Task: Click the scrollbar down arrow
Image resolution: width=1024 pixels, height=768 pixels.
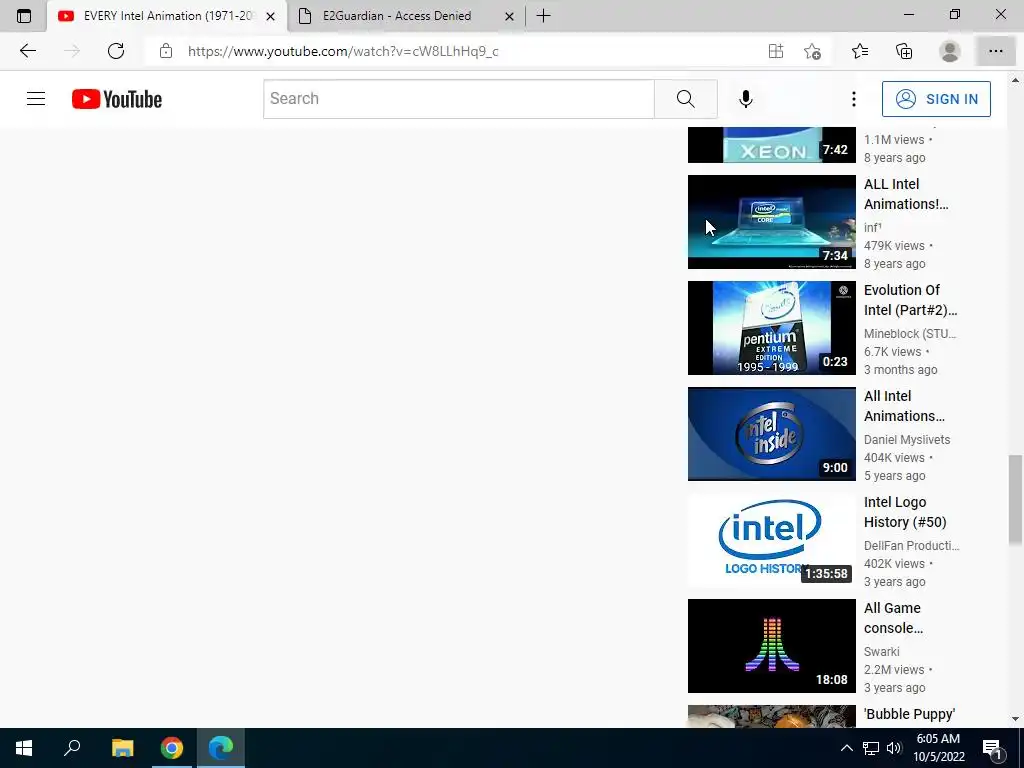Action: point(1015,719)
